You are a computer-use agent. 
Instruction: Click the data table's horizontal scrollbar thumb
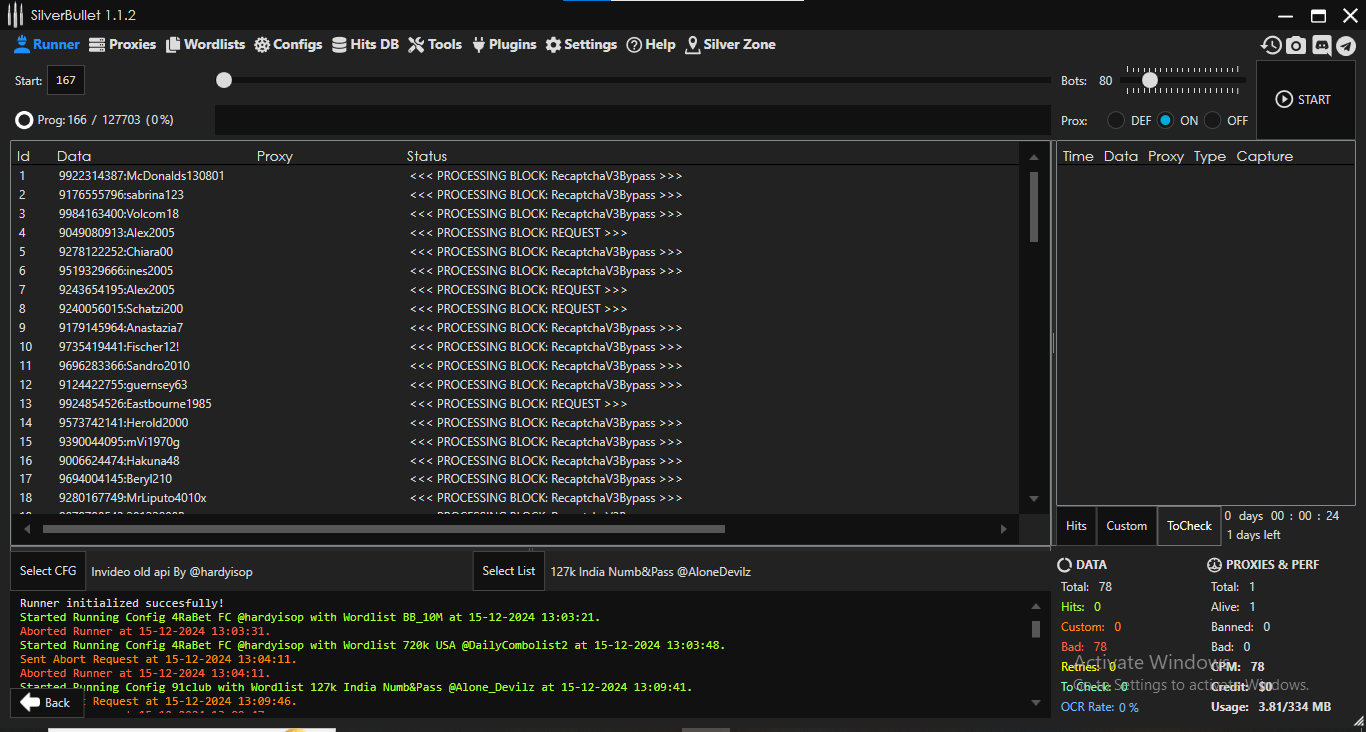point(384,529)
